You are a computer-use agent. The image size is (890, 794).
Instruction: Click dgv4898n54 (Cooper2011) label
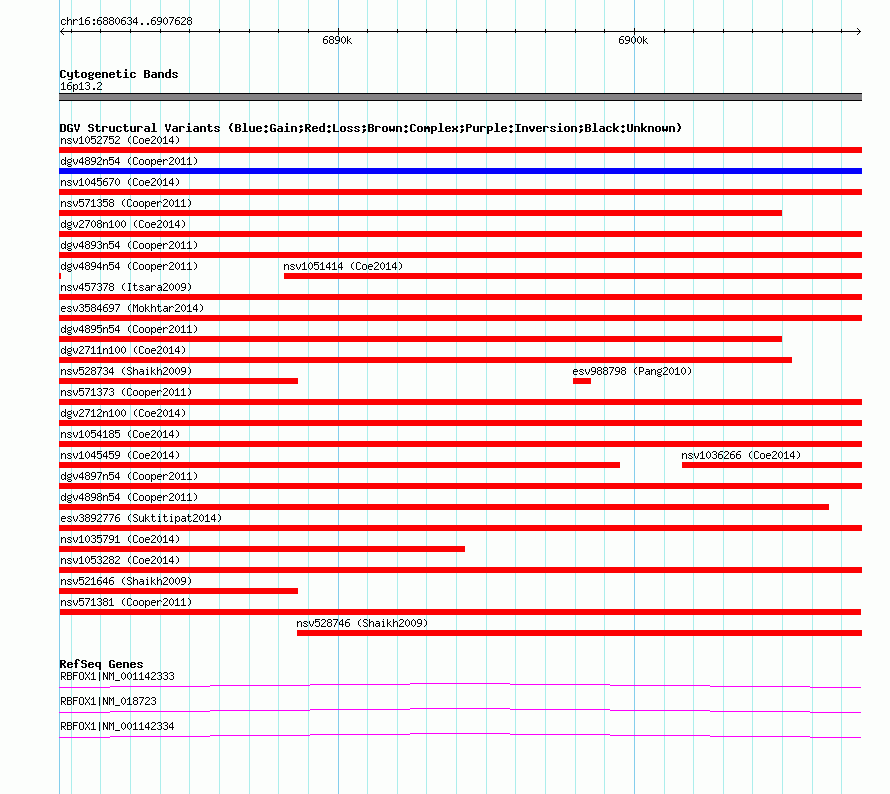(x=129, y=497)
